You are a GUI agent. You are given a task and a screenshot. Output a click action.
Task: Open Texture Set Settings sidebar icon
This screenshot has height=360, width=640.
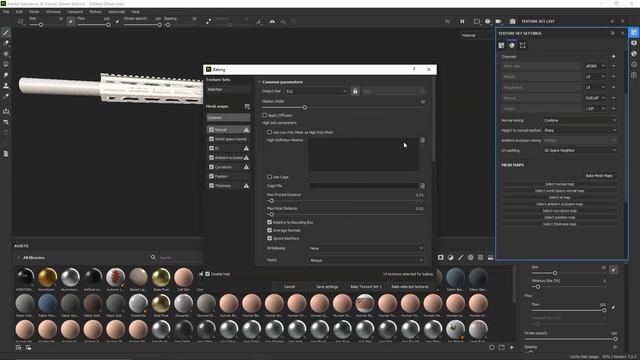[x=633, y=33]
